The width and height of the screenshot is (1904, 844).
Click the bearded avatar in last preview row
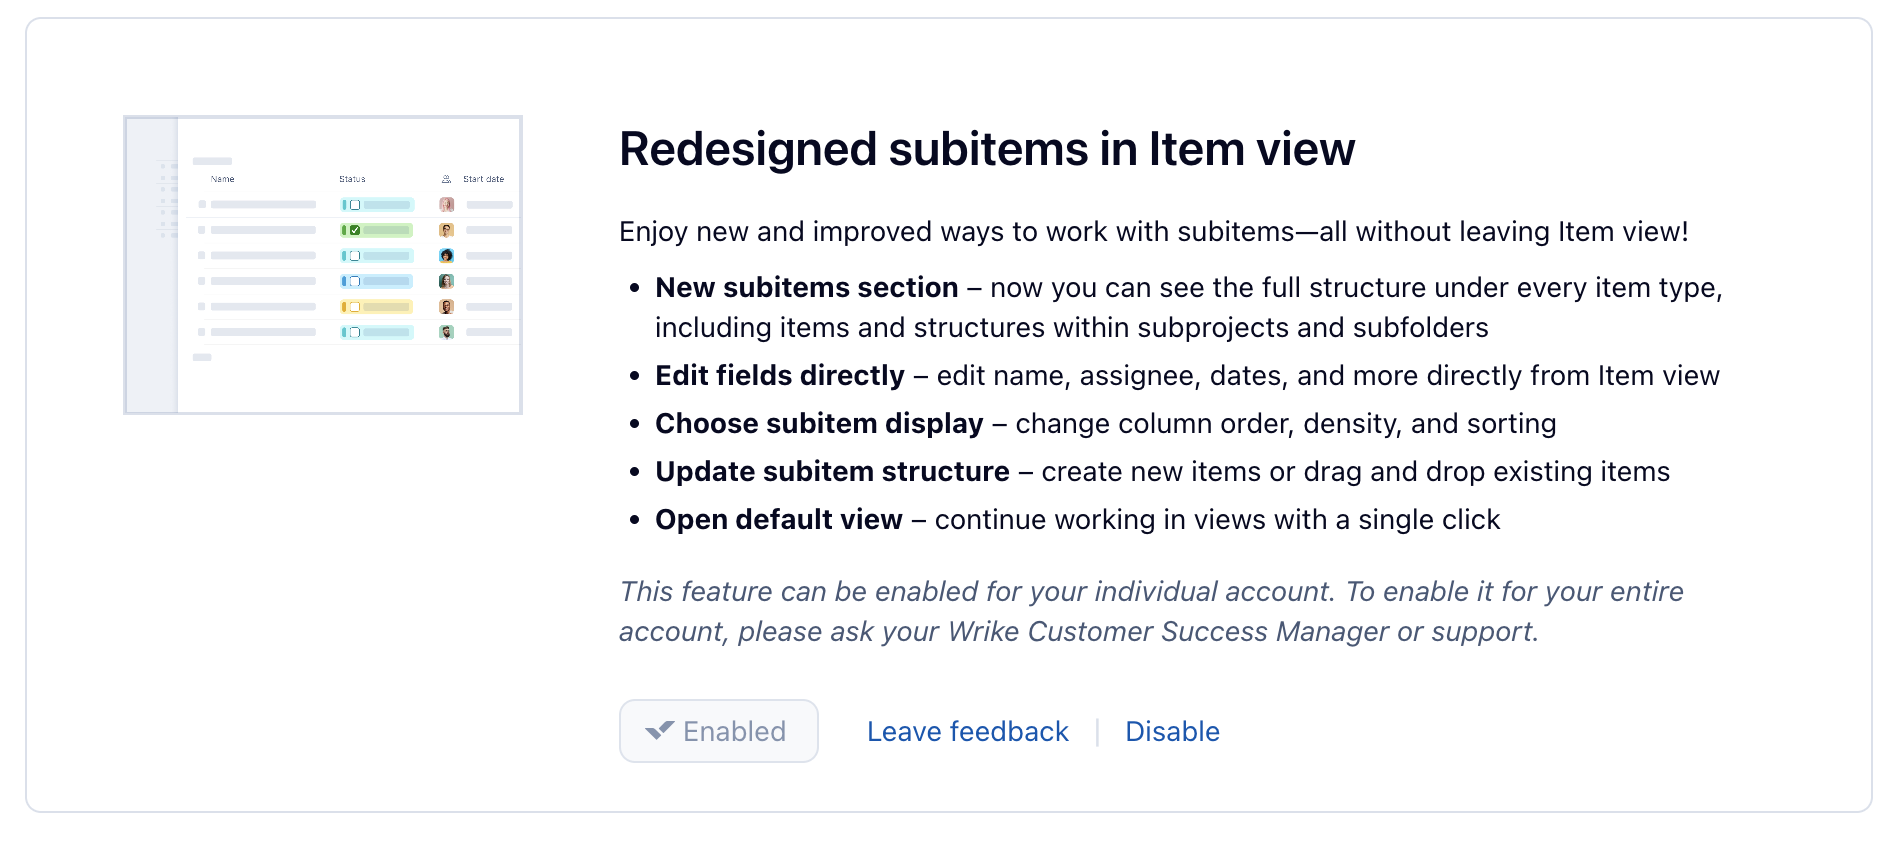point(446,332)
